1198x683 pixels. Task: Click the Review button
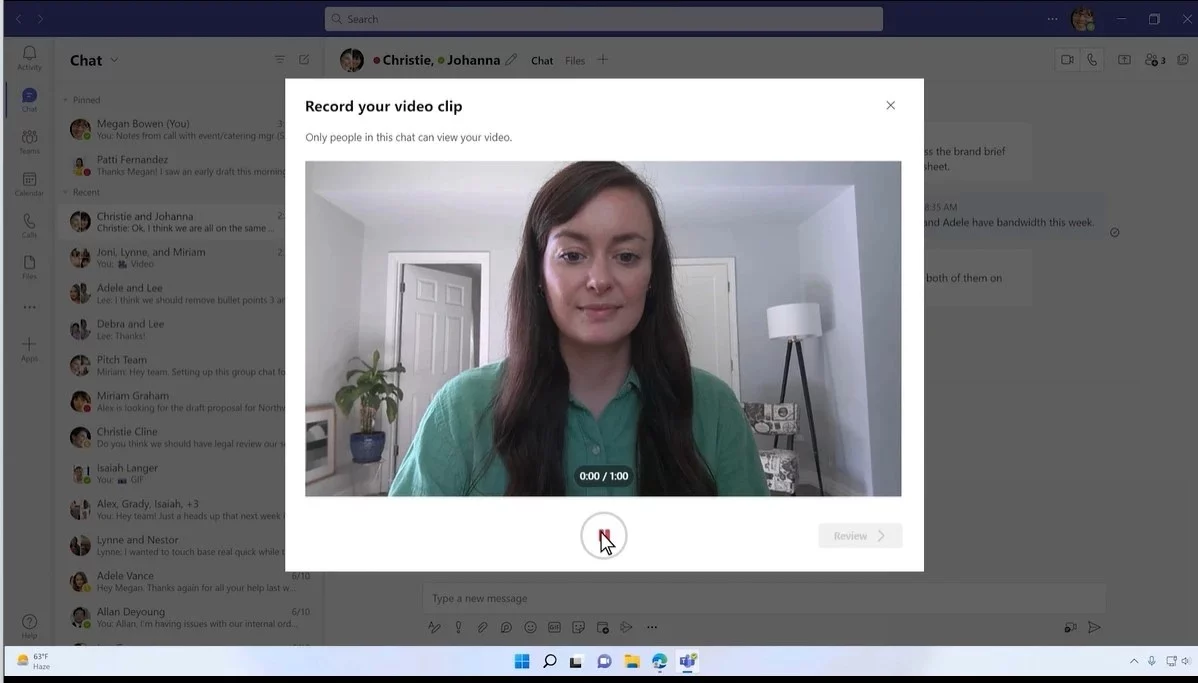pos(859,536)
